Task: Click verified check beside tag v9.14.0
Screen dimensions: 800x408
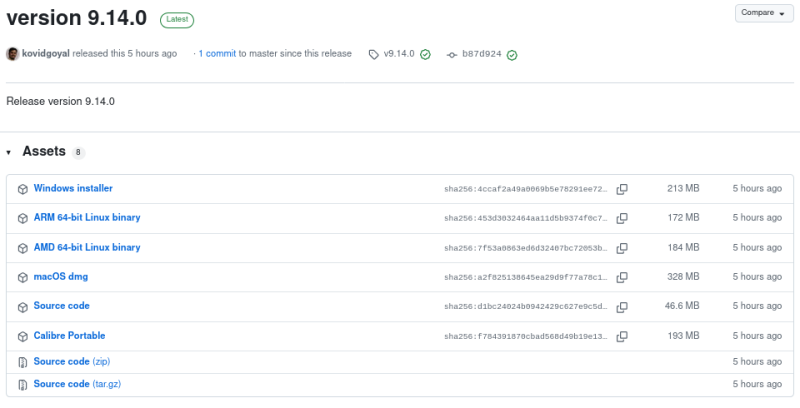Action: click(x=425, y=55)
